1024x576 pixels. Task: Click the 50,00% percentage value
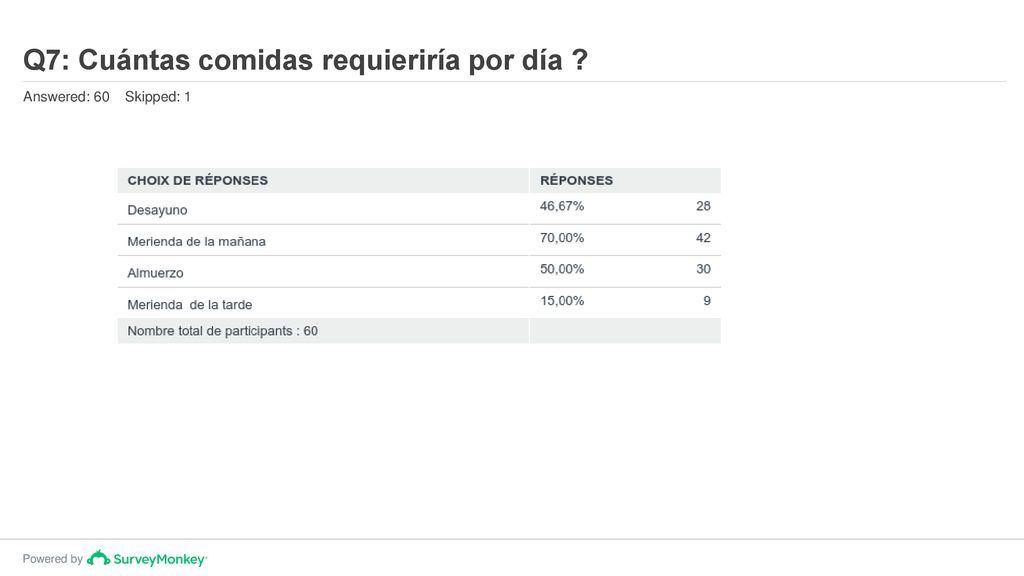tap(562, 269)
